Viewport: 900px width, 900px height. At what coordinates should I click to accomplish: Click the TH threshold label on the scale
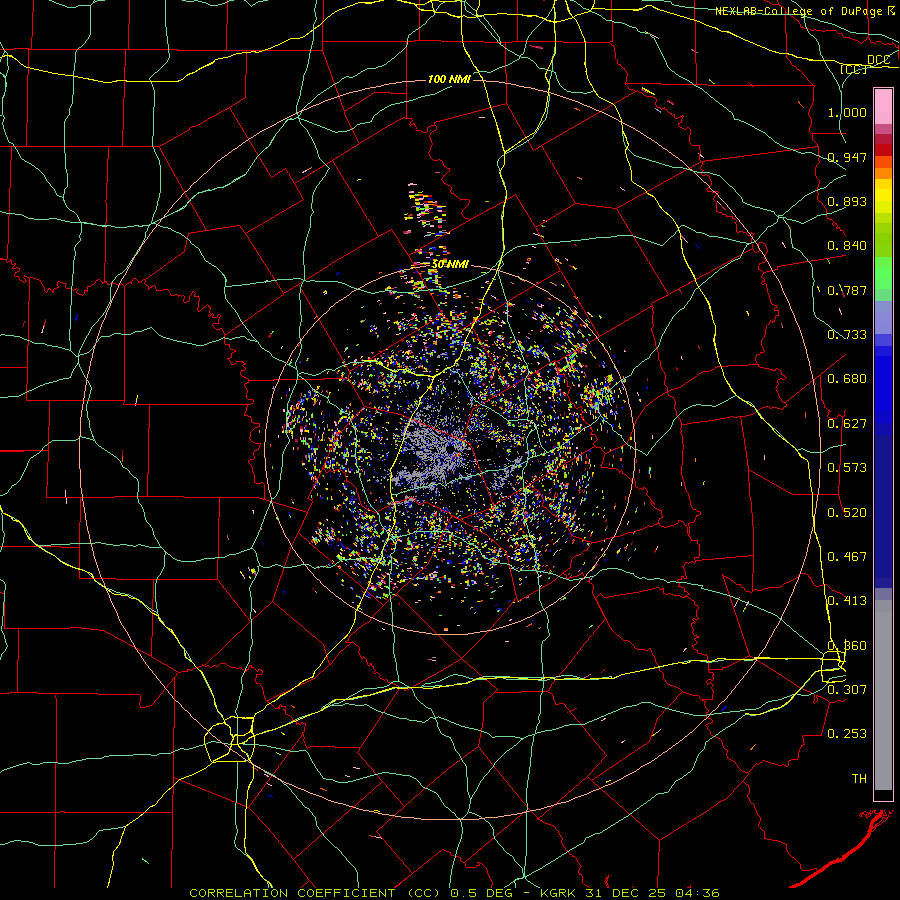(x=859, y=779)
